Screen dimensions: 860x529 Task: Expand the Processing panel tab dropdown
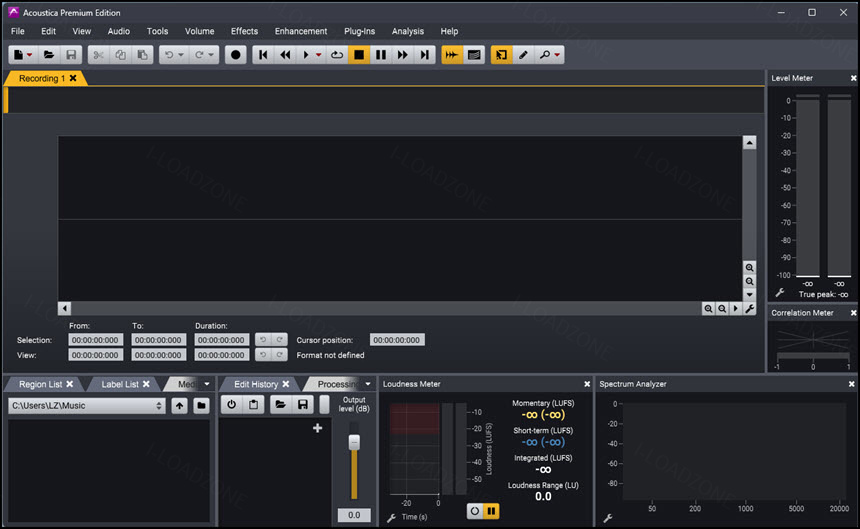coord(367,384)
